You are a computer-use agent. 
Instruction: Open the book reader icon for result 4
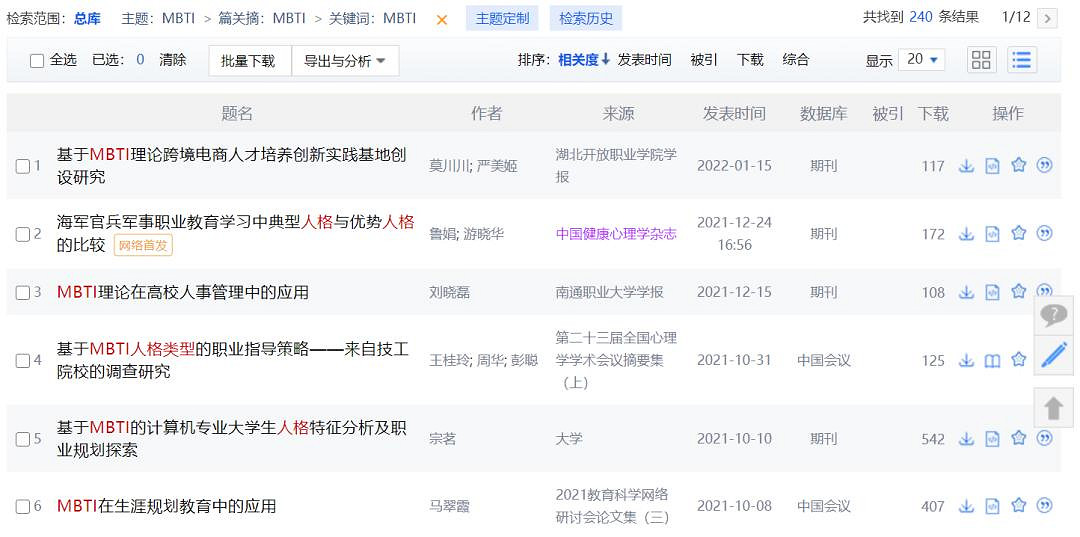tap(992, 360)
